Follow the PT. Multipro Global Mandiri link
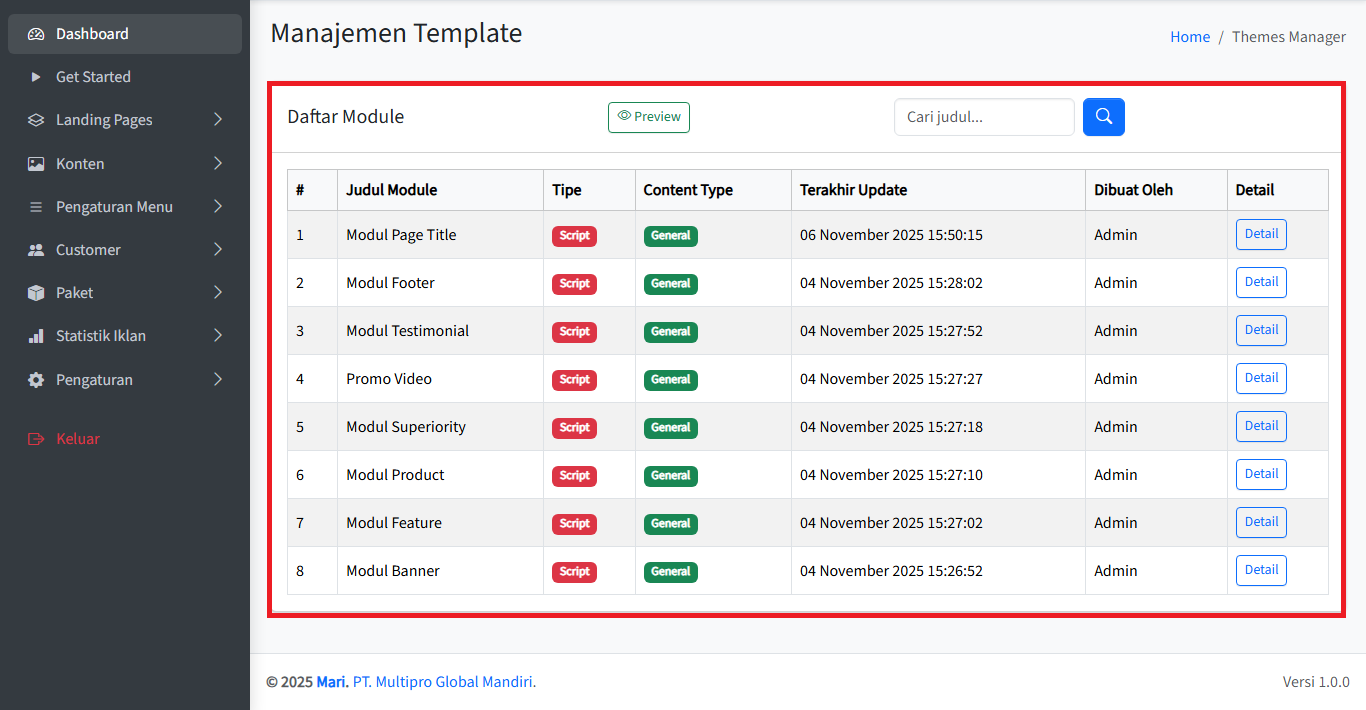Viewport: 1366px width, 710px height. [443, 682]
